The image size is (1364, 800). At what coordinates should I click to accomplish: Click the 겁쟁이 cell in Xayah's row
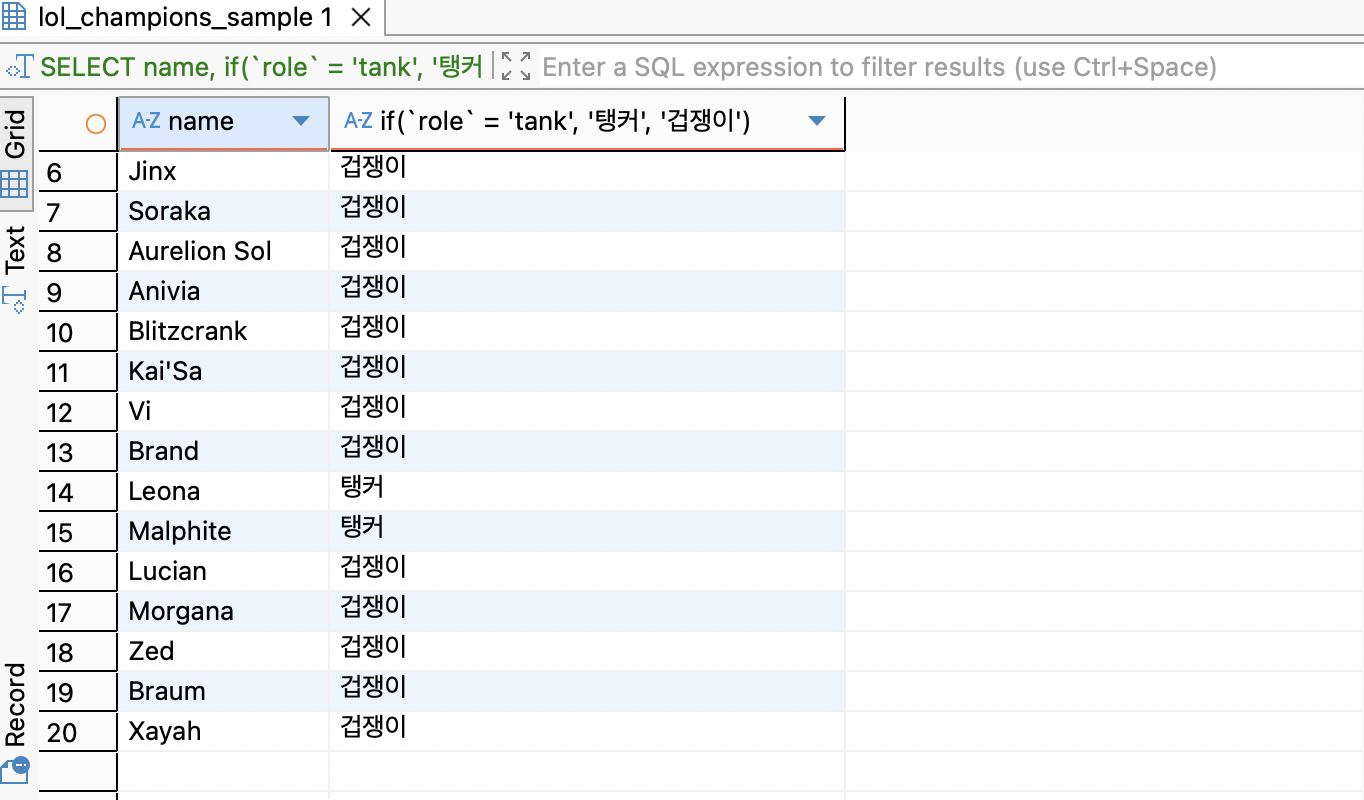(587, 731)
